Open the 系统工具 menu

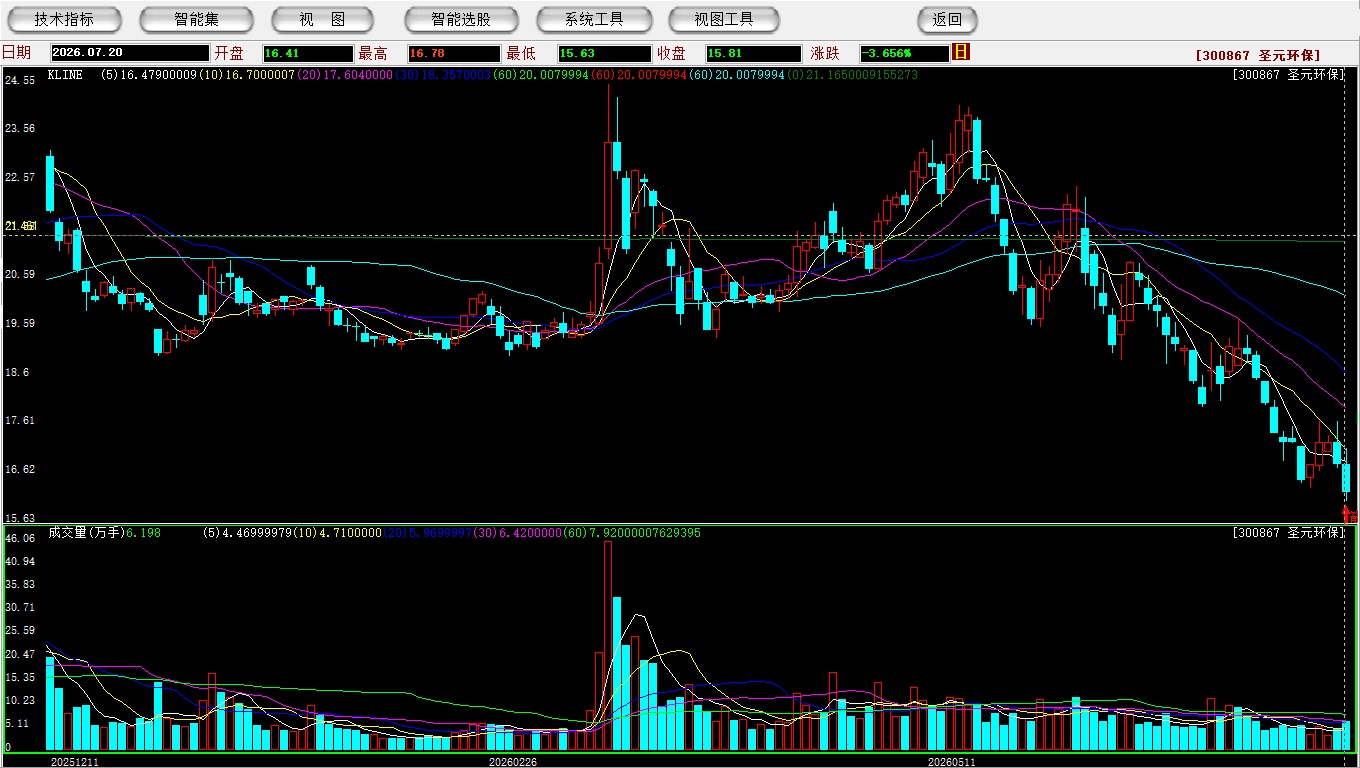coord(594,19)
